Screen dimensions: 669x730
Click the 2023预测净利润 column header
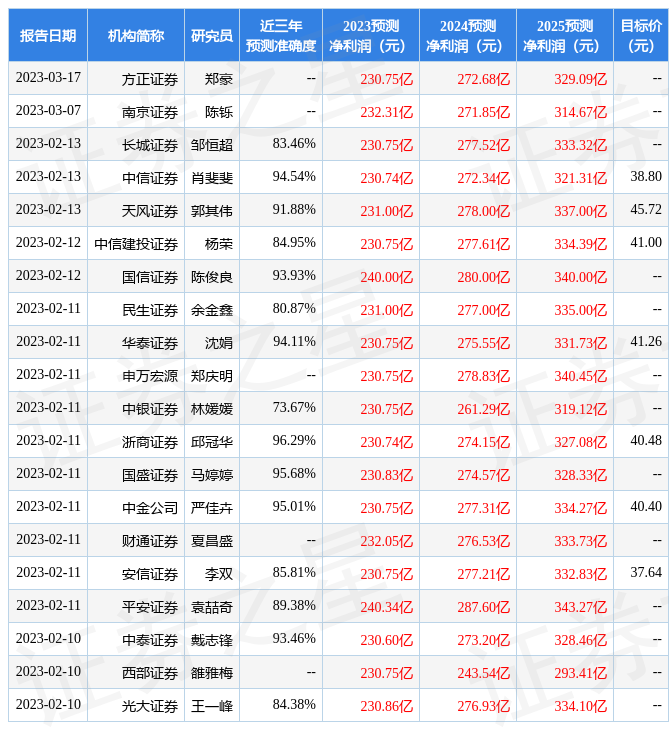tap(371, 36)
